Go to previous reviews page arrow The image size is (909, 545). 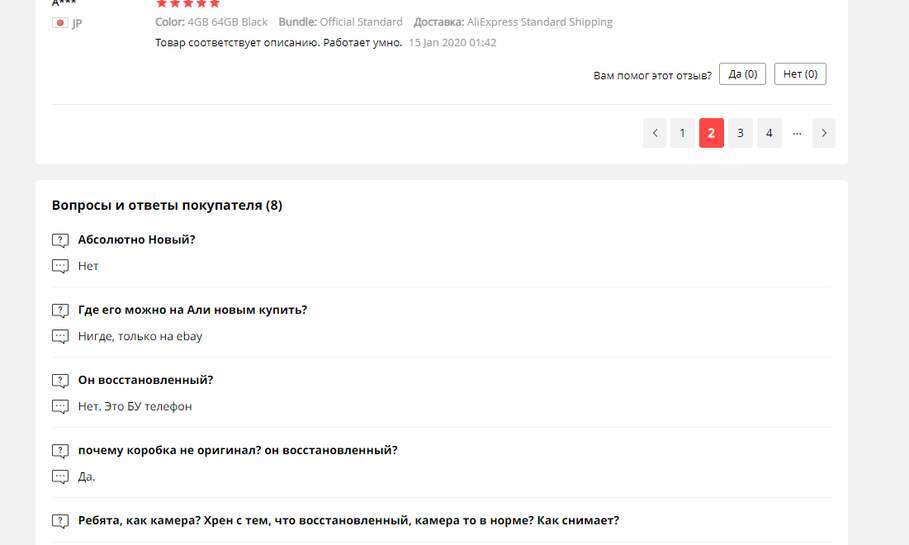pyautogui.click(x=654, y=133)
